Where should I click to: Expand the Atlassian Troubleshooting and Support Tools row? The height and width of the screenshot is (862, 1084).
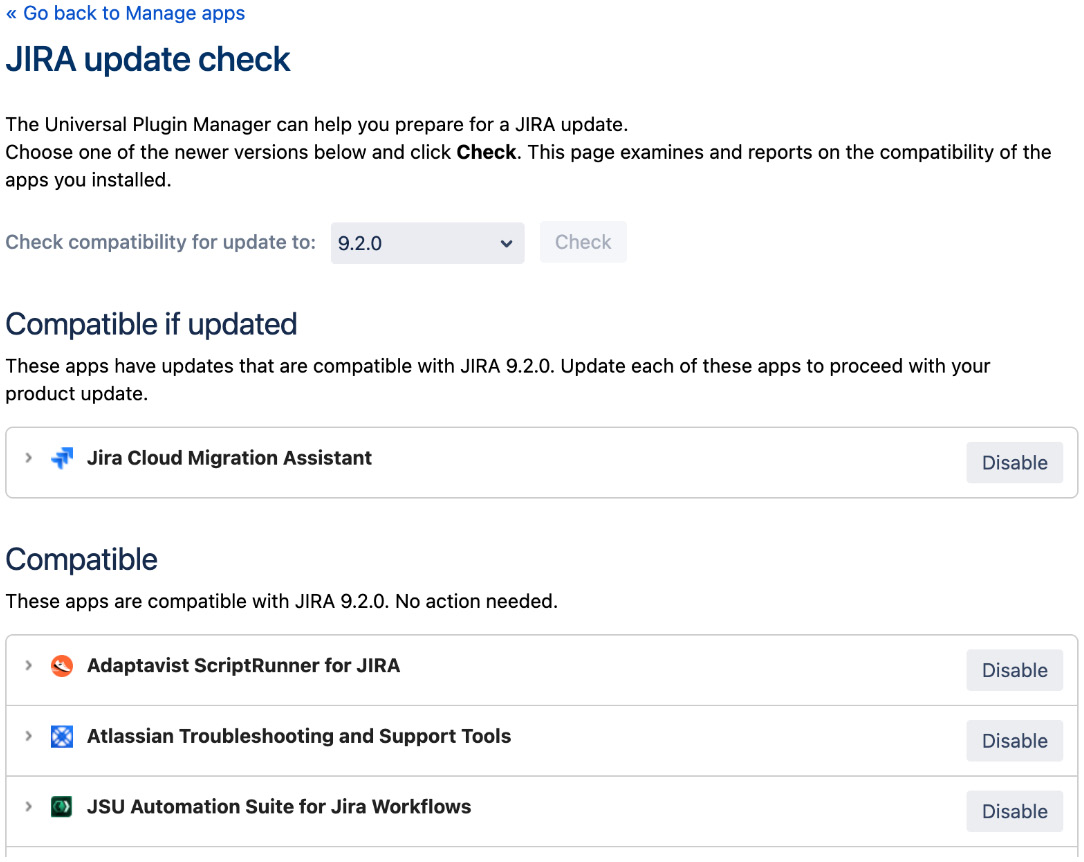(x=28, y=736)
